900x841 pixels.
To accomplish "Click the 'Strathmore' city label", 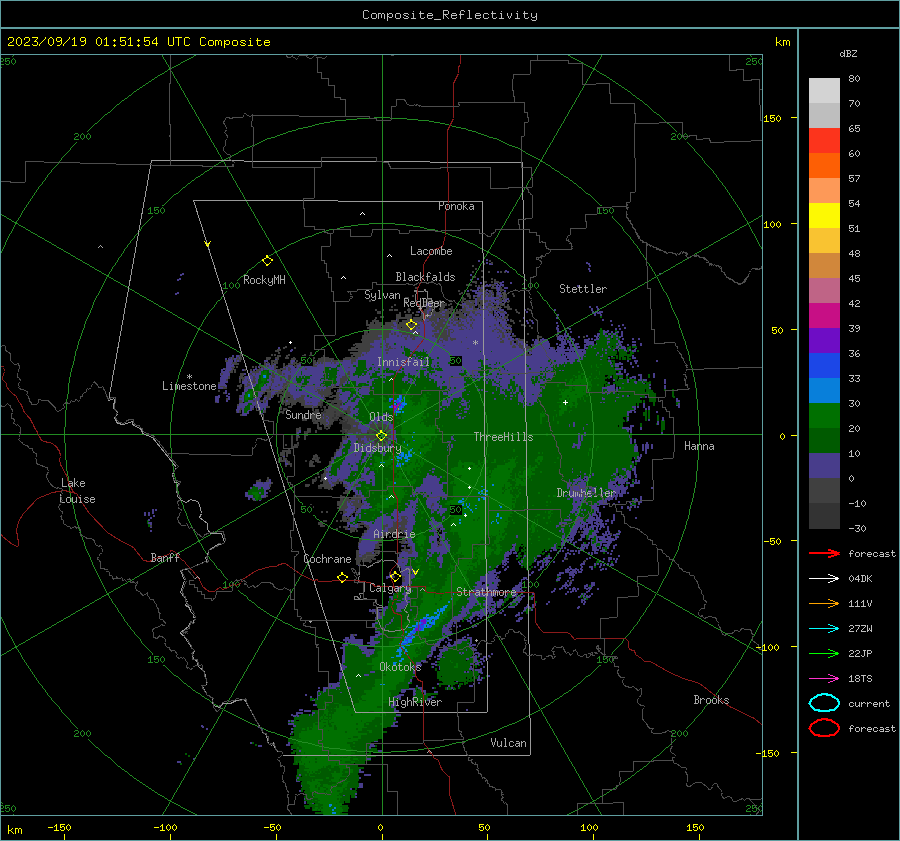I will [x=486, y=592].
